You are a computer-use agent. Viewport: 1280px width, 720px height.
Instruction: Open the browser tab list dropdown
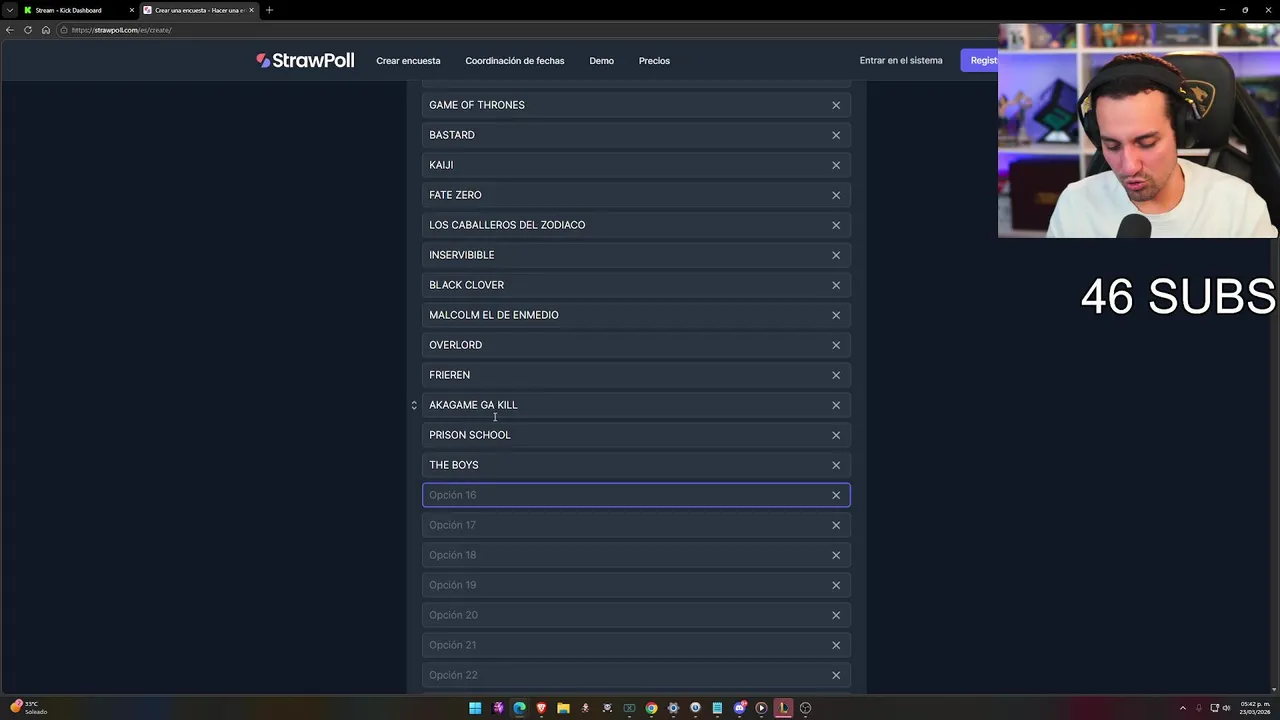click(9, 10)
